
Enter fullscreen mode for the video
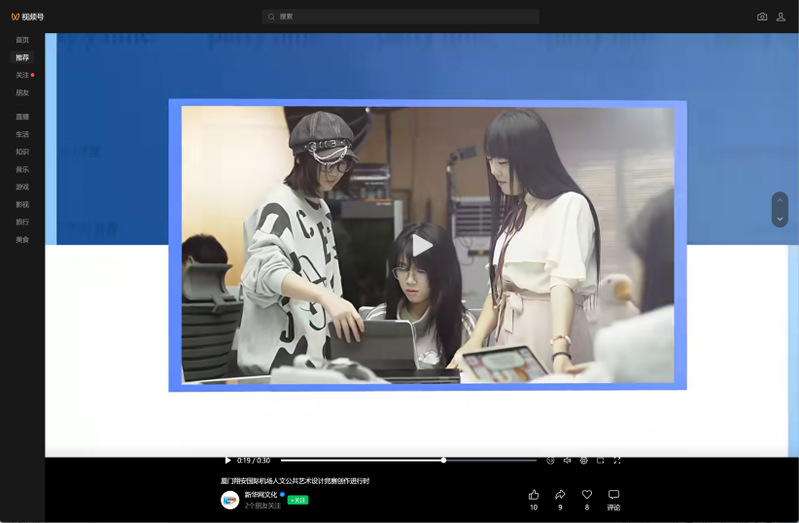coord(617,461)
